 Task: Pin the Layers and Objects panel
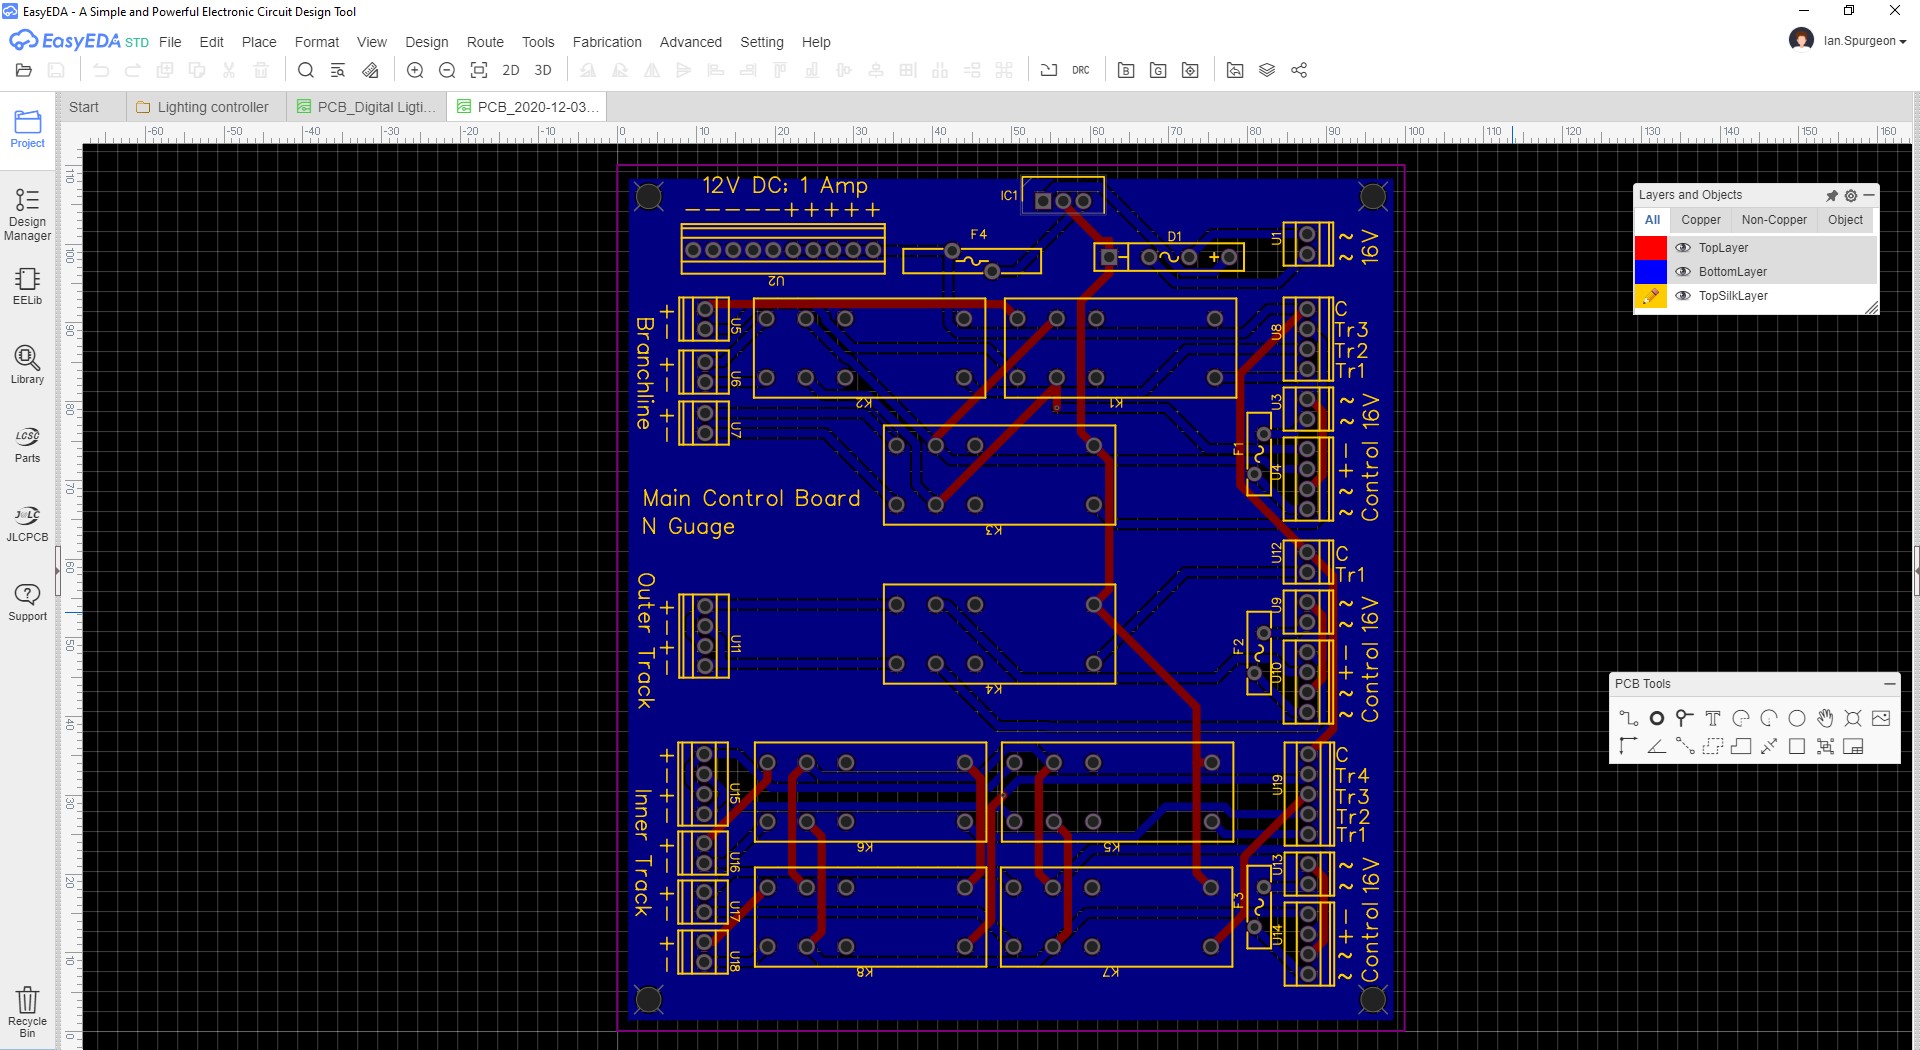coord(1831,196)
